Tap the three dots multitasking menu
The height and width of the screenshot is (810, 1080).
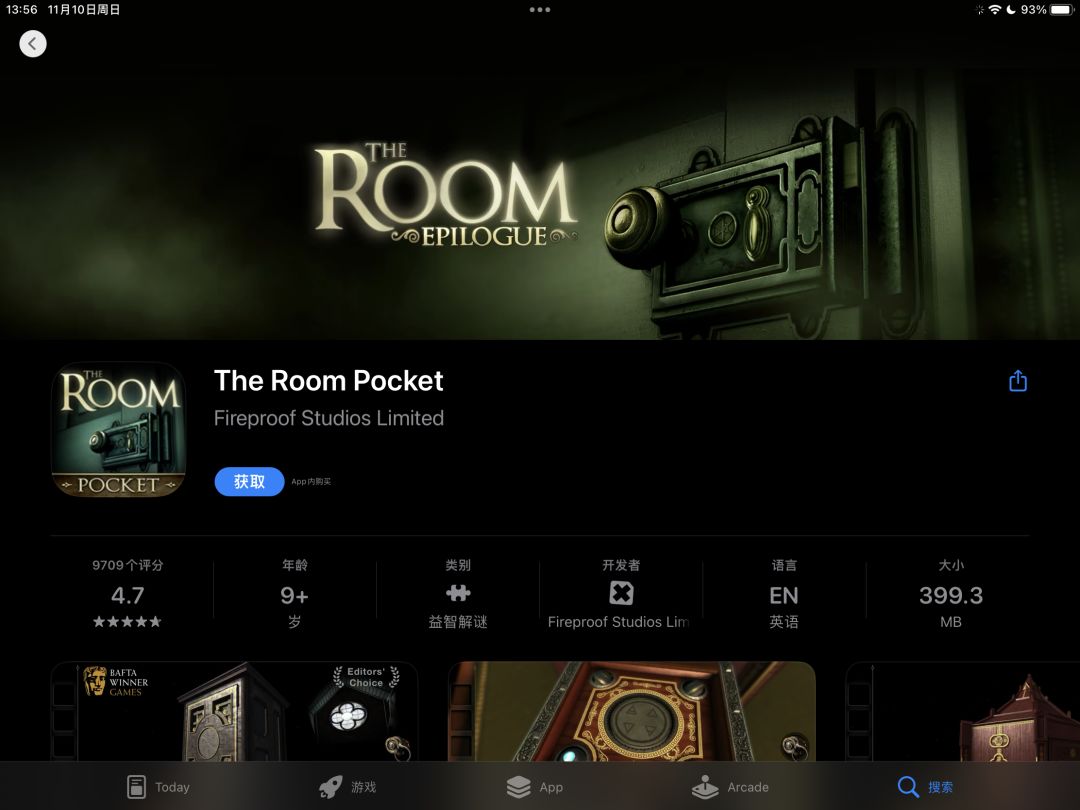(x=540, y=10)
